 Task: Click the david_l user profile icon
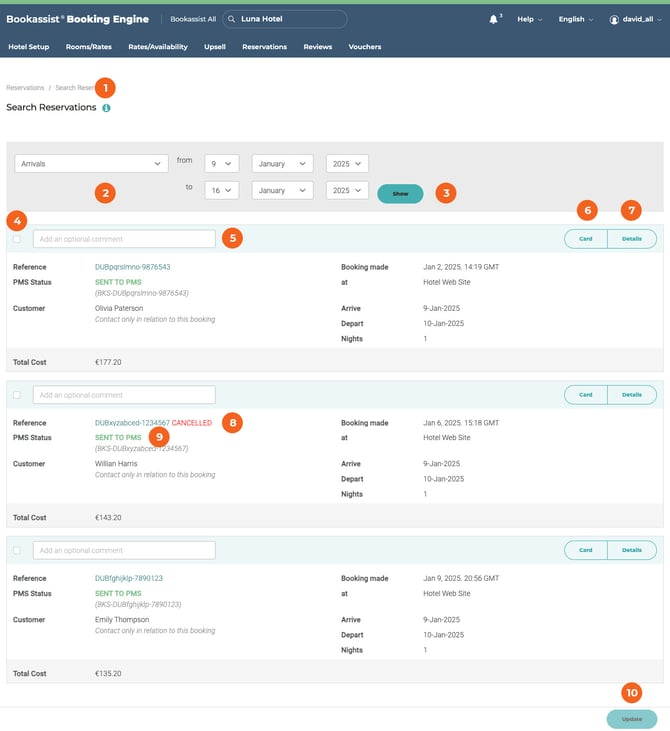click(614, 19)
